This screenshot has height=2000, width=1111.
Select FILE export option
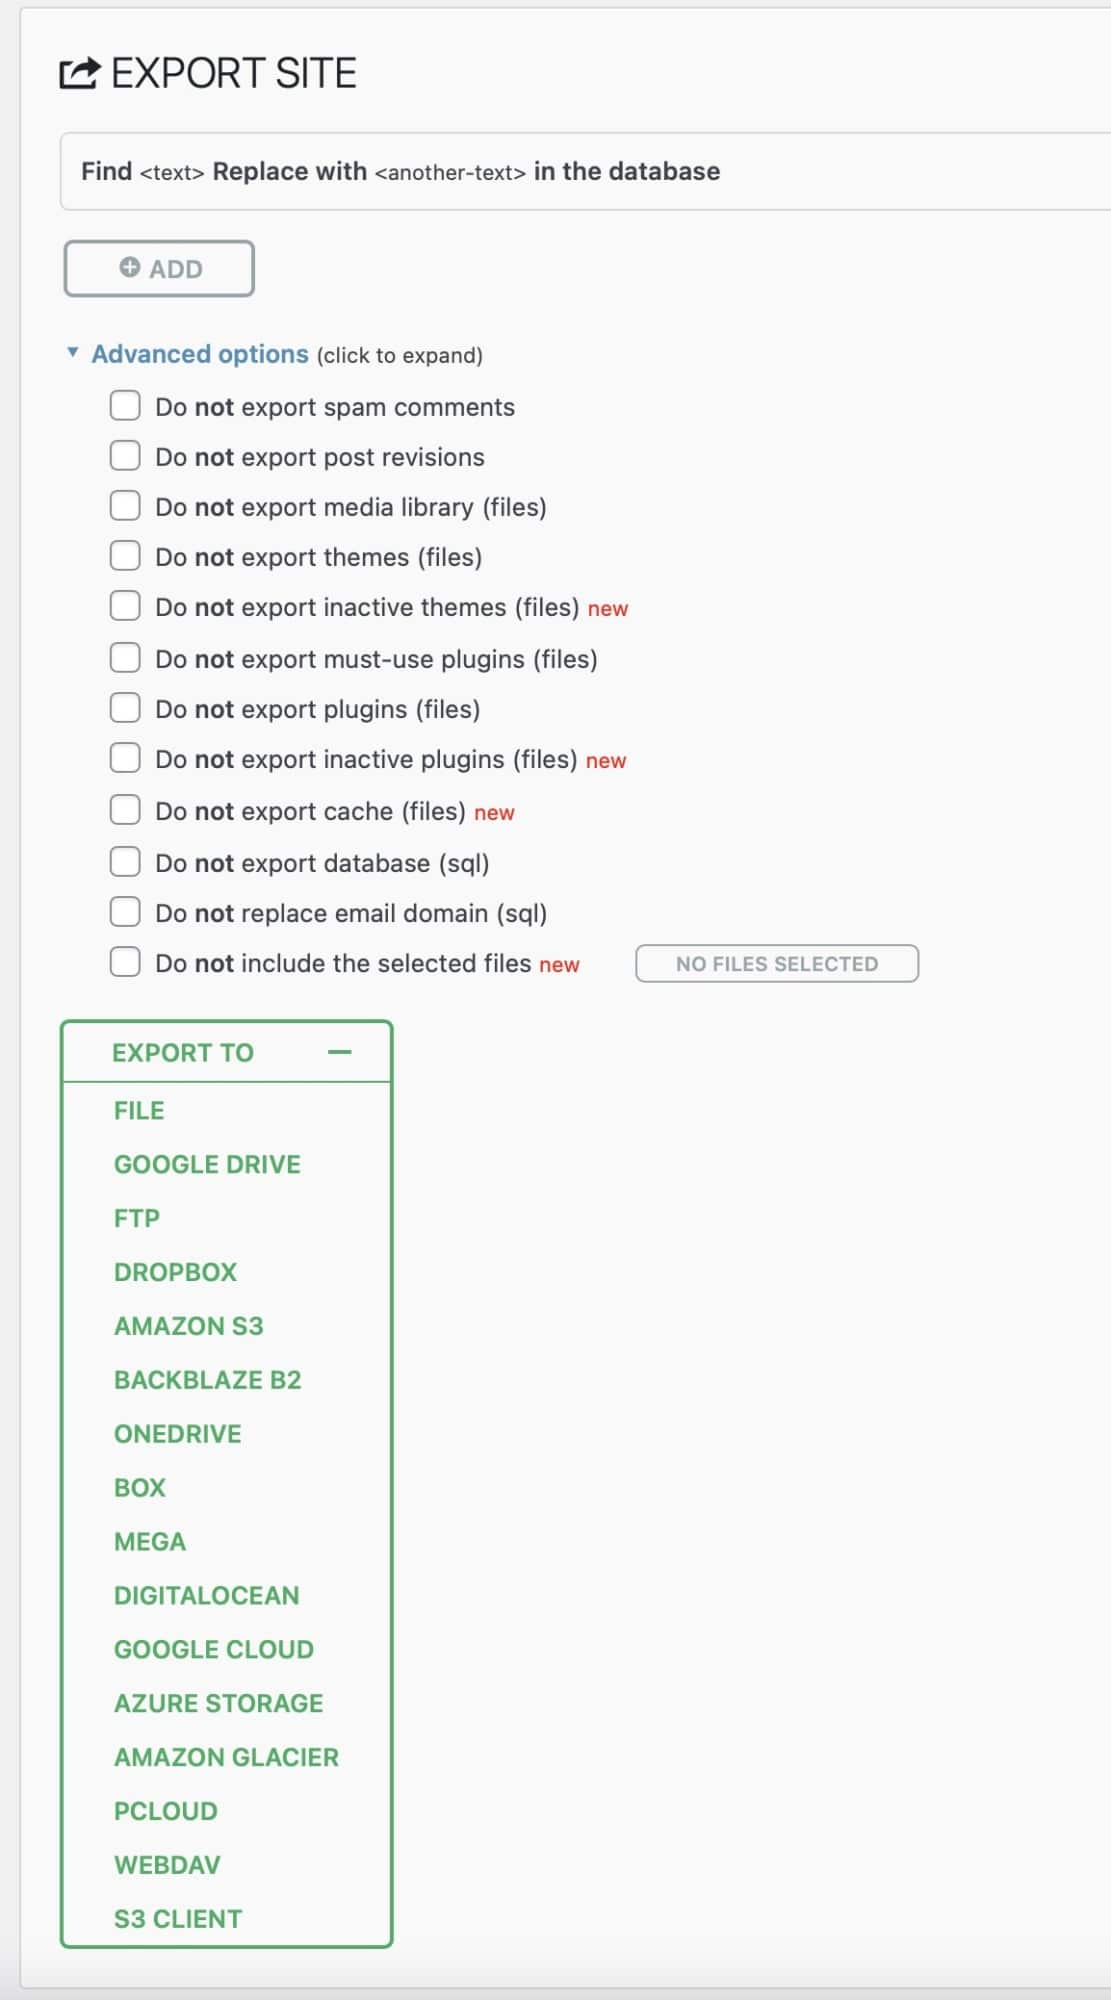coord(139,1110)
